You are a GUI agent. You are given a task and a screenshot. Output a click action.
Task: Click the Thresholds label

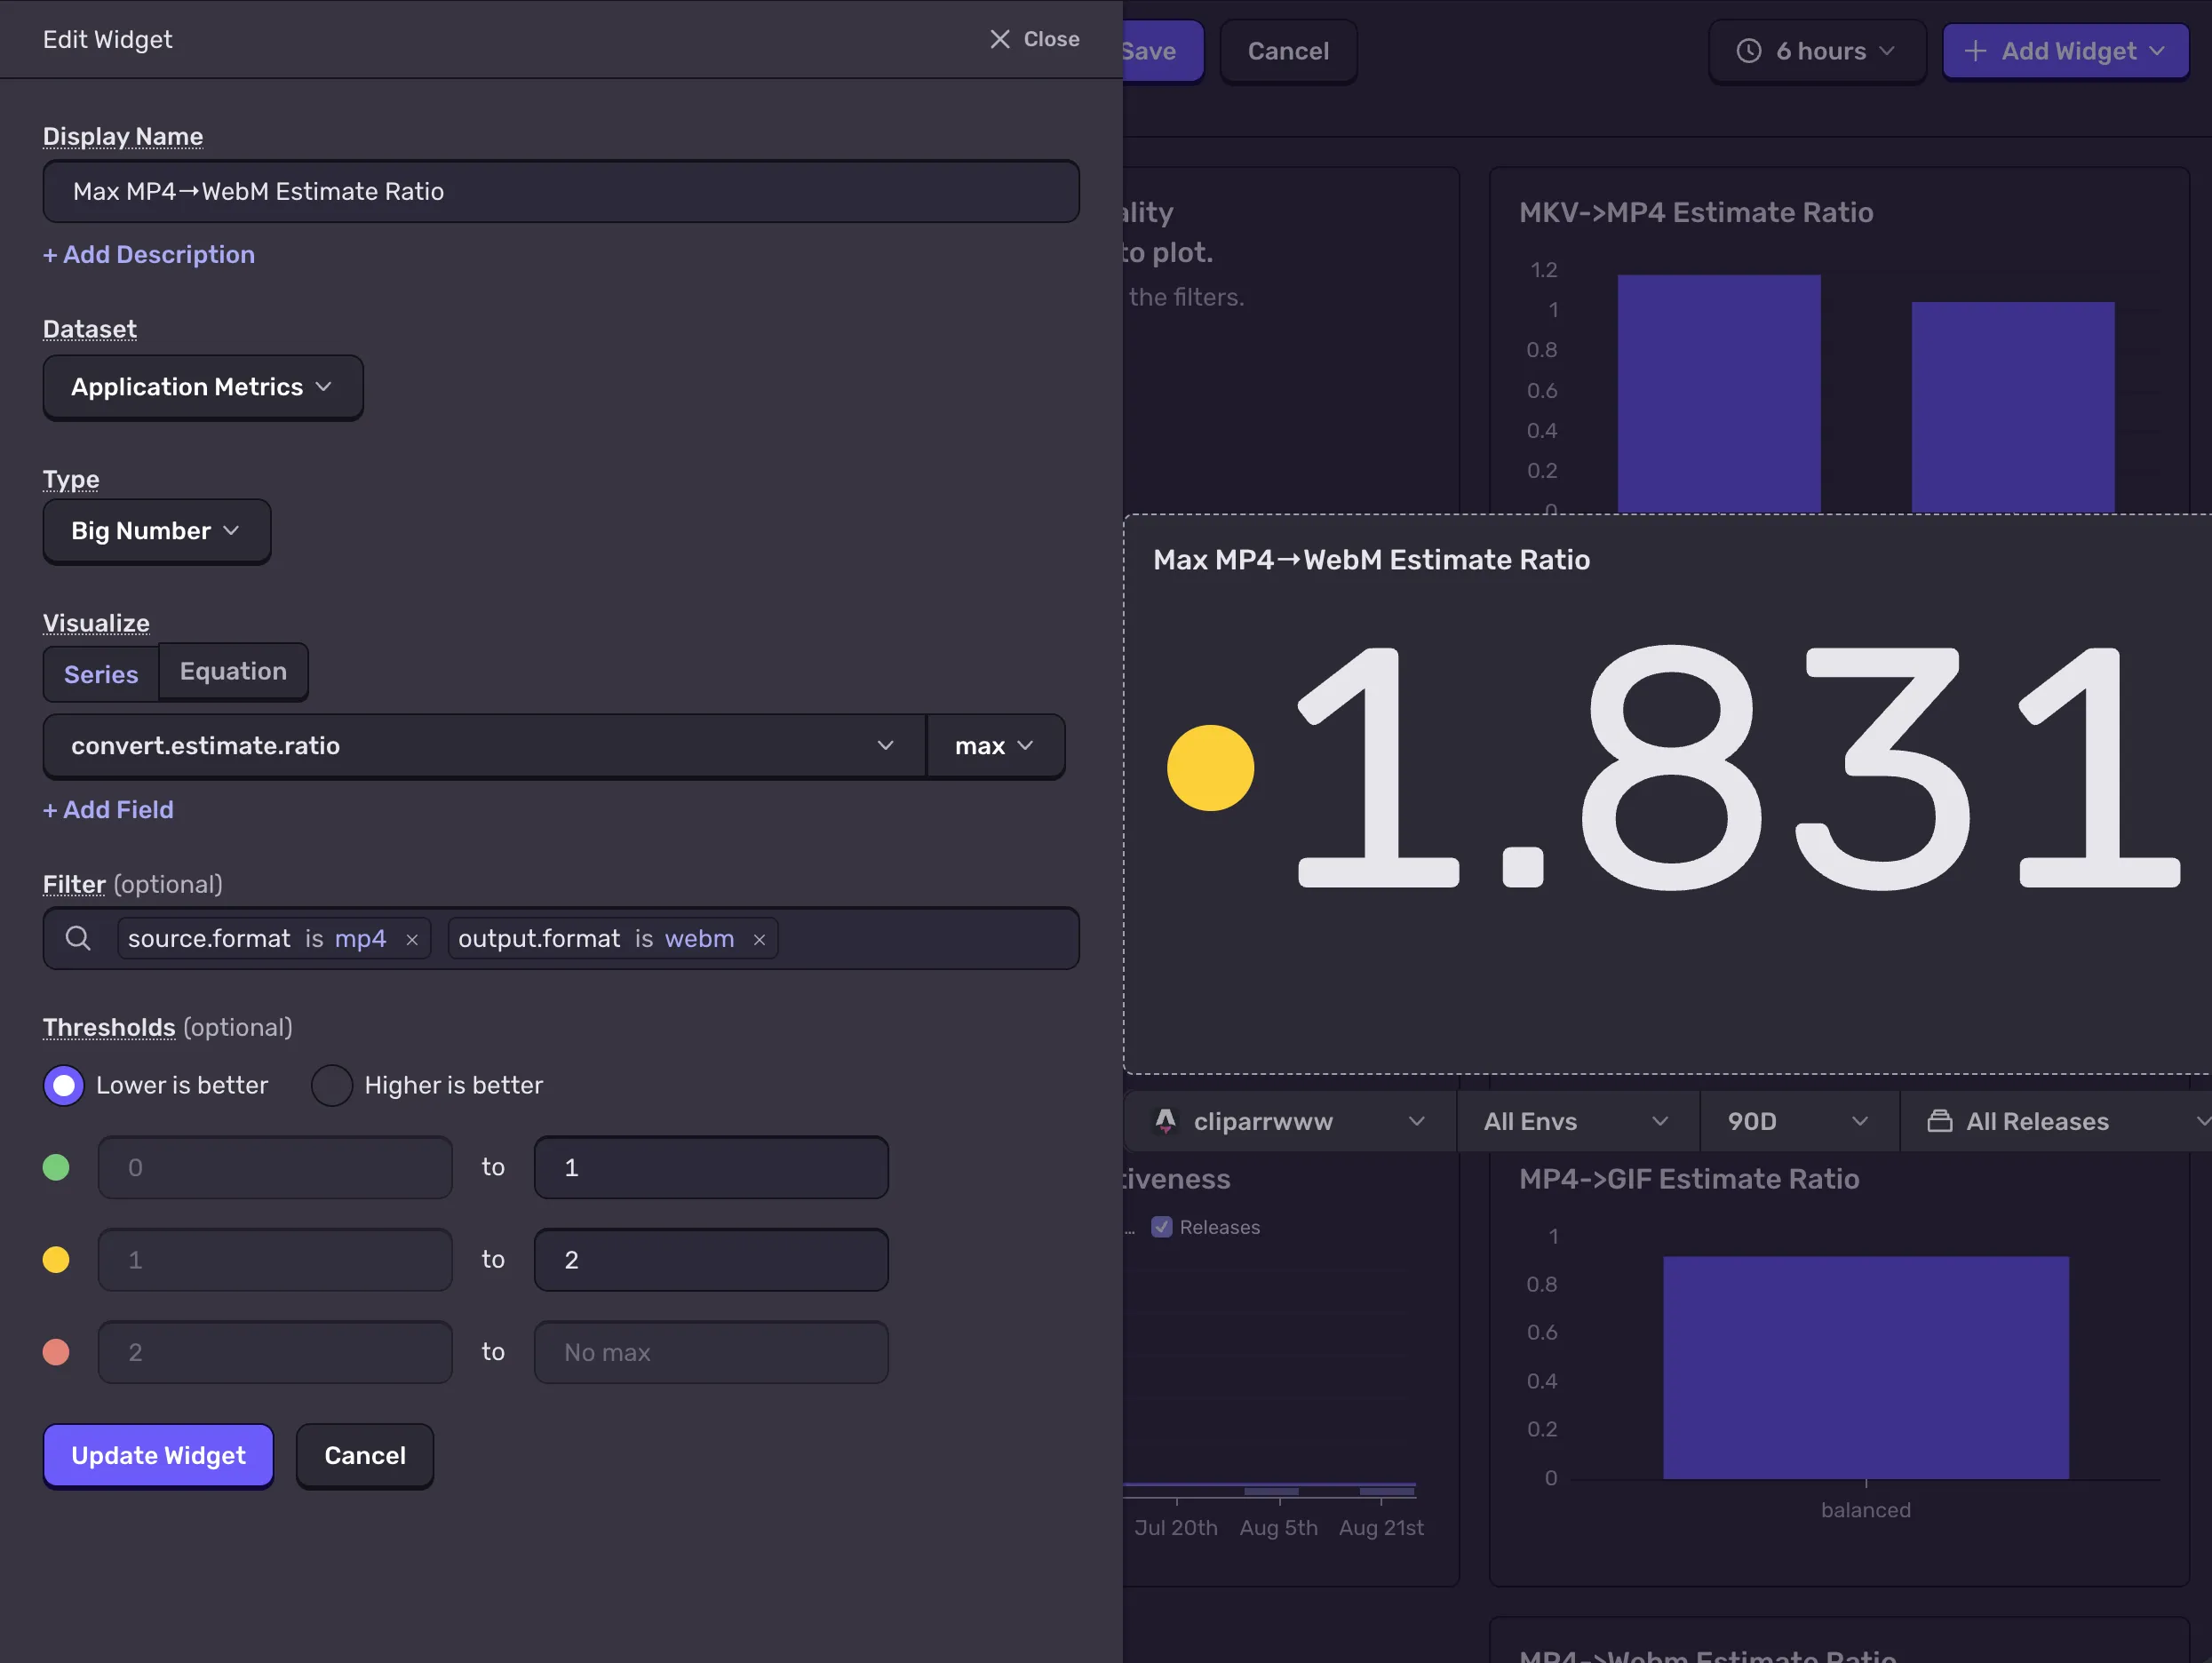pos(109,1028)
